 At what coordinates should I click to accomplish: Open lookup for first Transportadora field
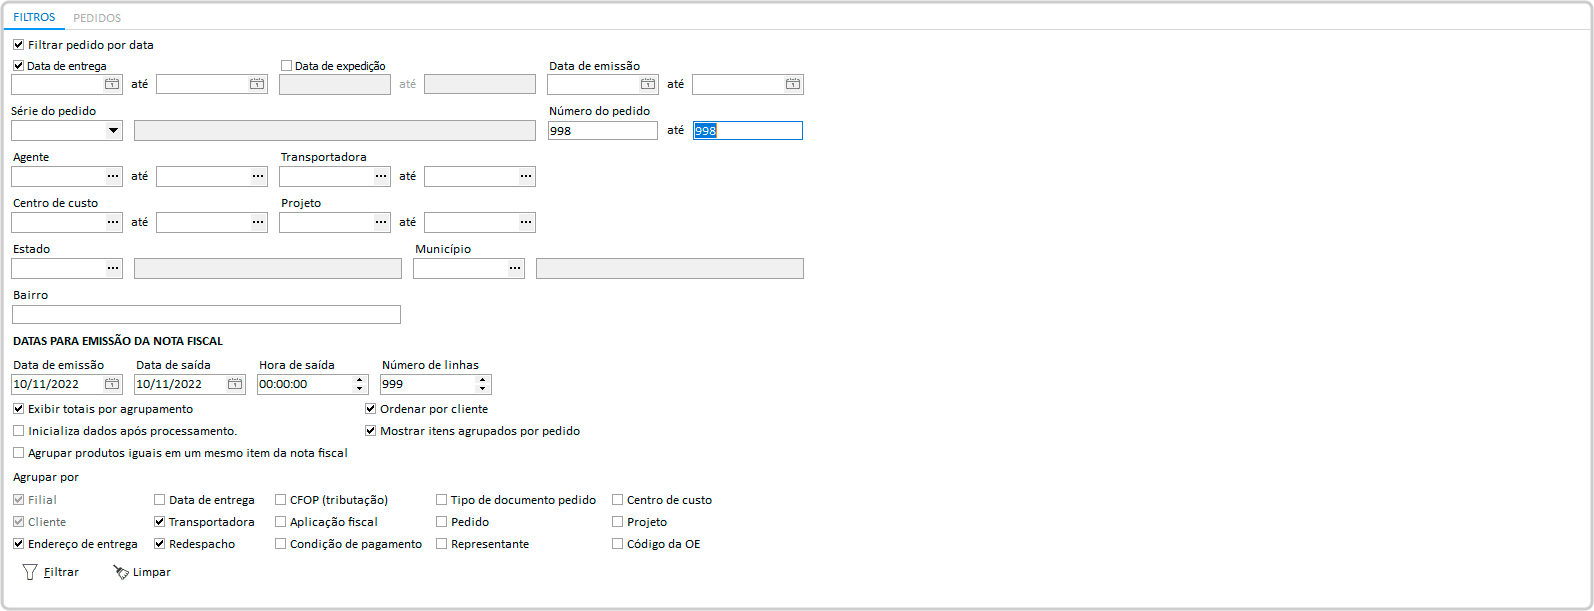pyautogui.click(x=381, y=177)
